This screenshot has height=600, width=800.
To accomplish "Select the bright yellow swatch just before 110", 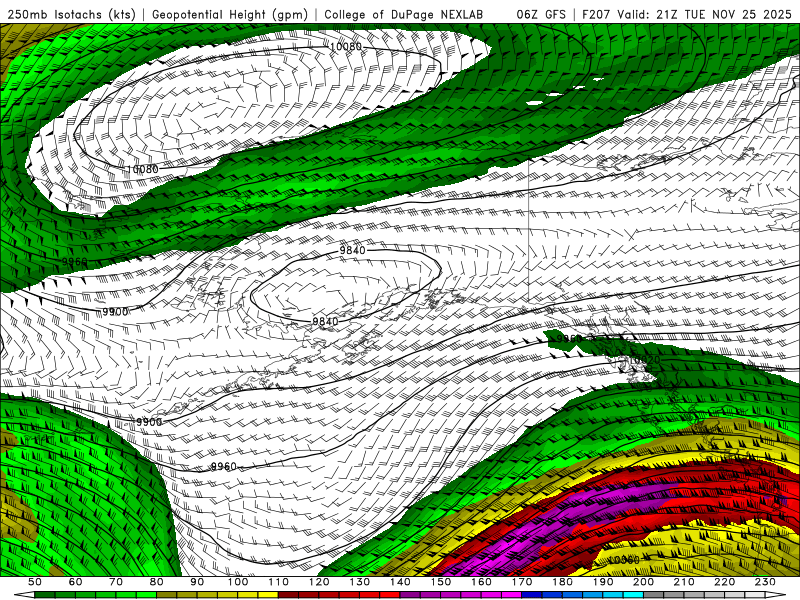I will [x=268, y=595].
